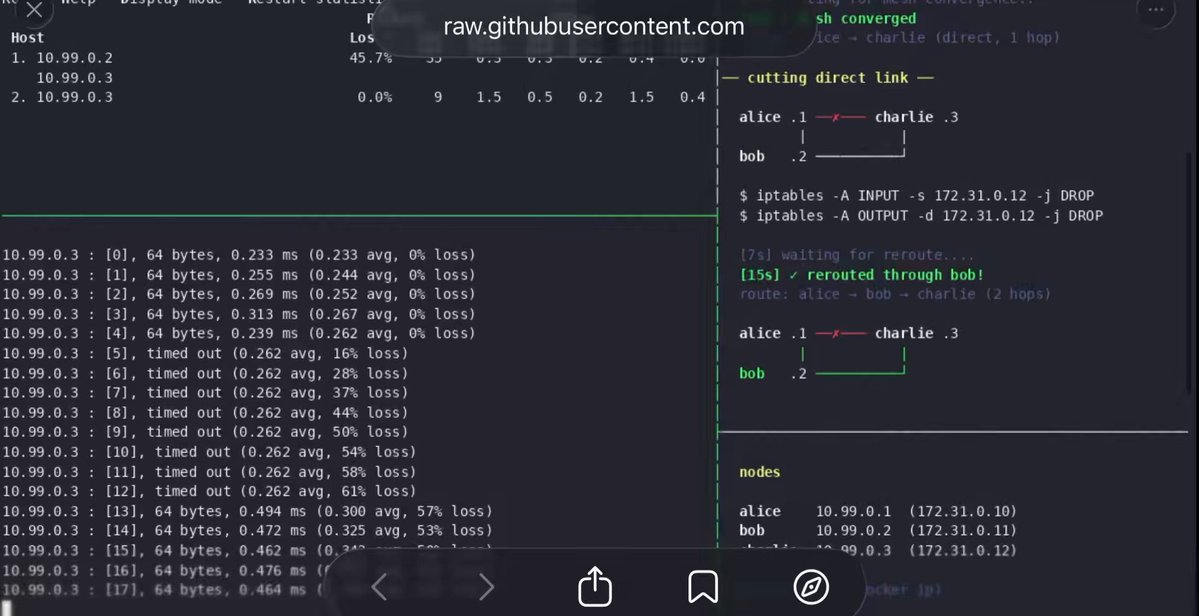Select ping line '[3], 64 bytes, 0.313 ms'

point(239,313)
